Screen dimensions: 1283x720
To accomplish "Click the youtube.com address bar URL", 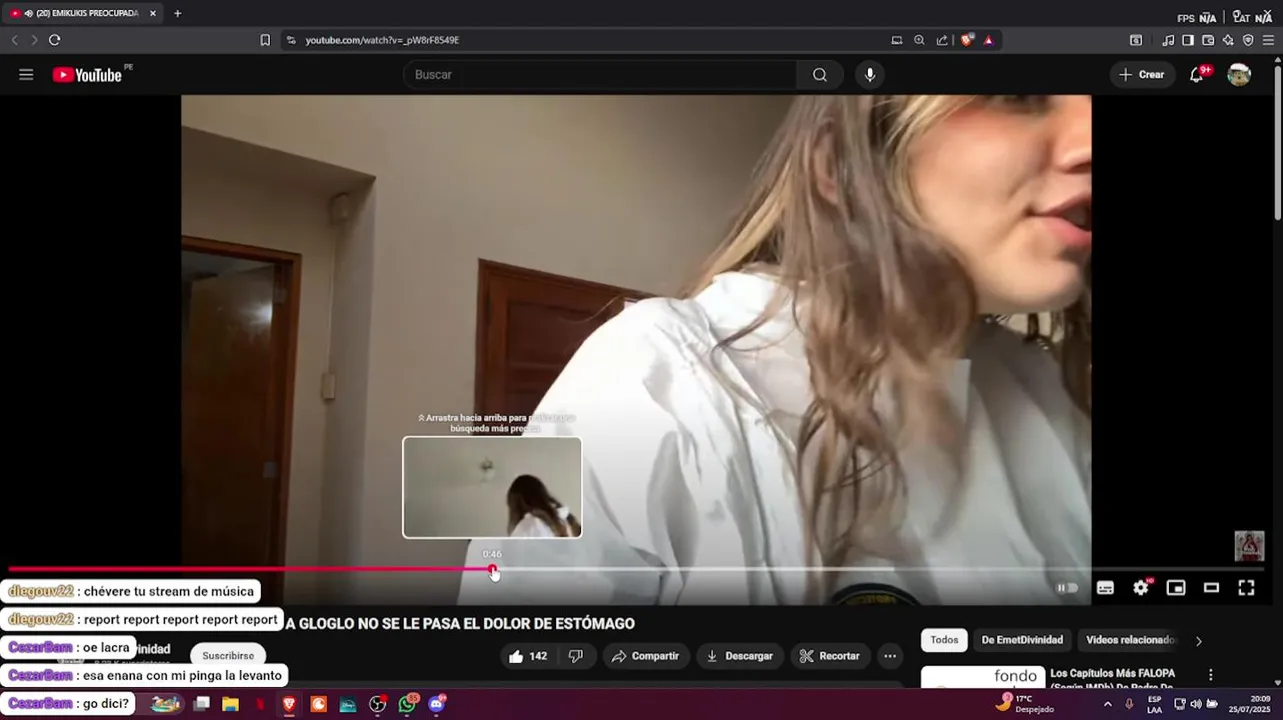I will coord(382,40).
